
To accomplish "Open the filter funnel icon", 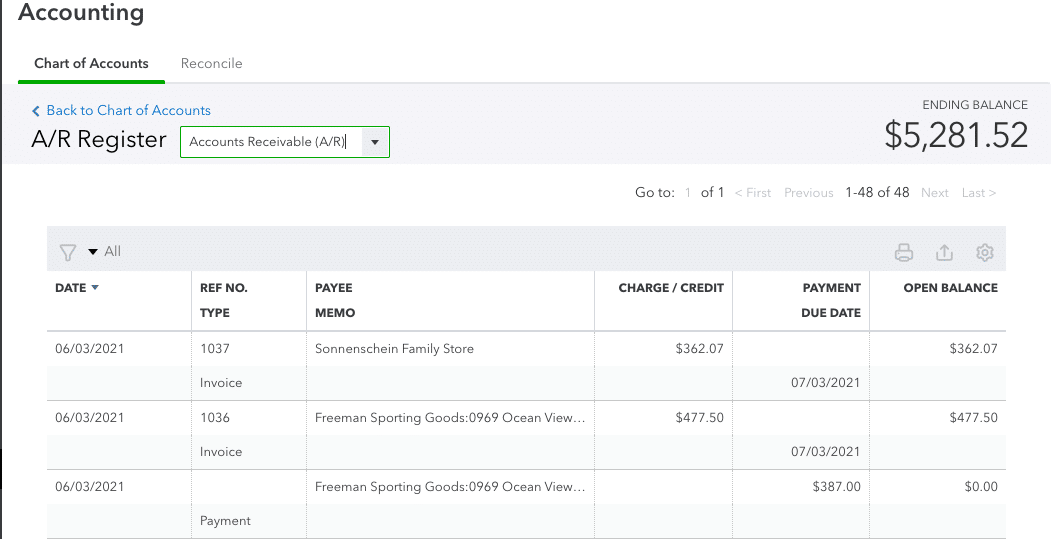I will [x=68, y=252].
